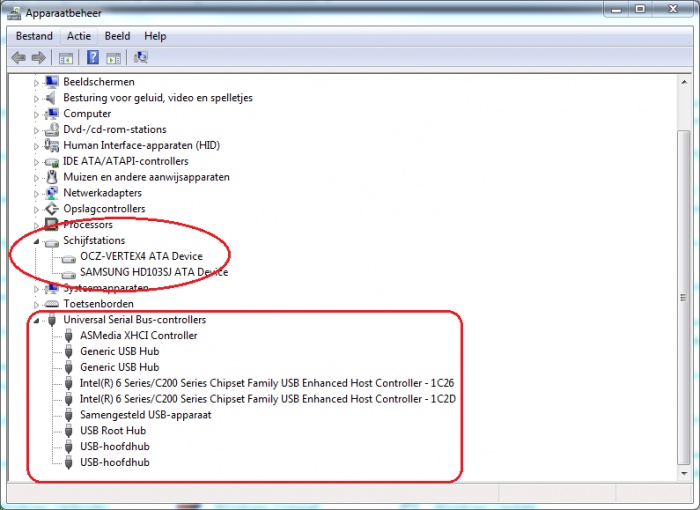Click the show/hide console tree toolbar icon
700x510 pixels.
pyautogui.click(x=66, y=58)
